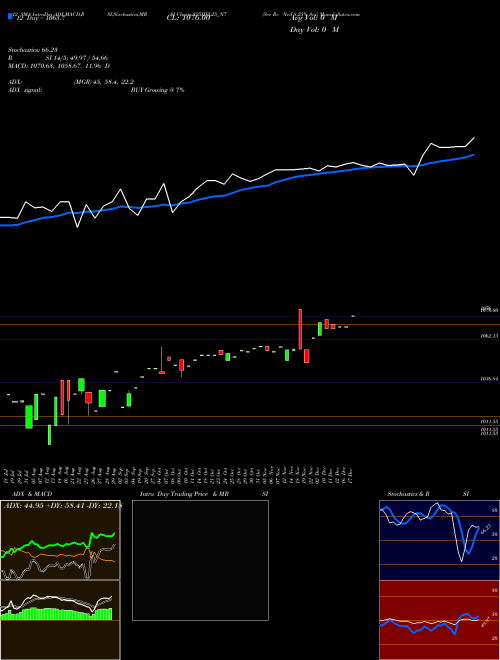Select the 'Day Vol: 0 M' label

pyautogui.click(x=314, y=30)
